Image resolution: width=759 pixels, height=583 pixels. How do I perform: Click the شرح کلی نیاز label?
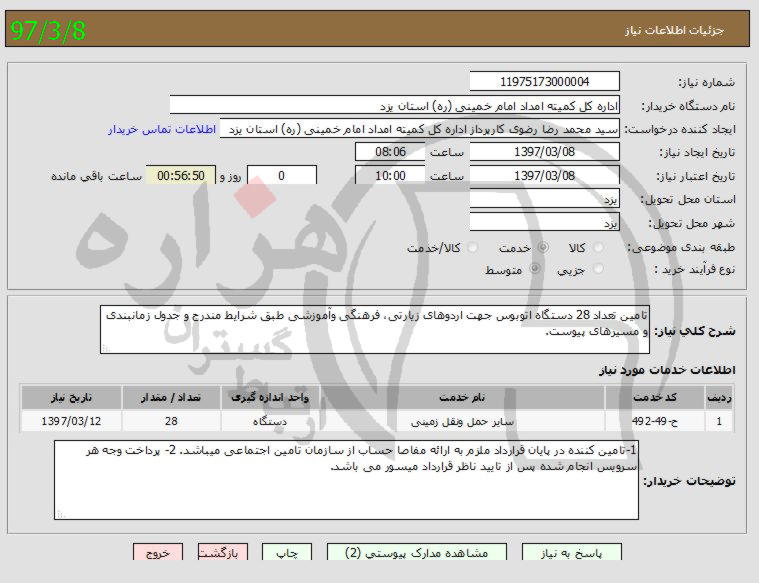694,331
